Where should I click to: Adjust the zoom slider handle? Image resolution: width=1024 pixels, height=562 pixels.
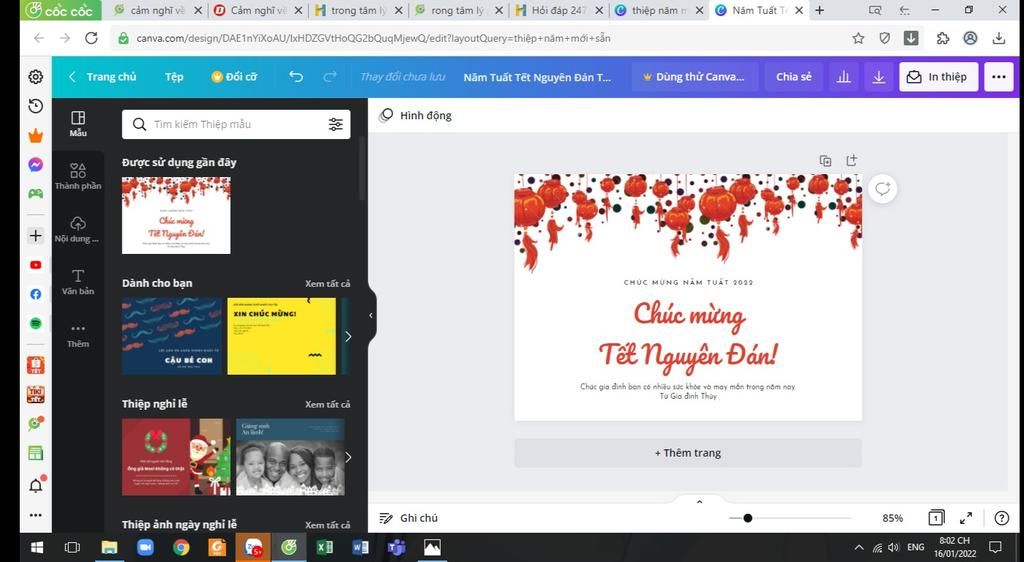[748, 518]
